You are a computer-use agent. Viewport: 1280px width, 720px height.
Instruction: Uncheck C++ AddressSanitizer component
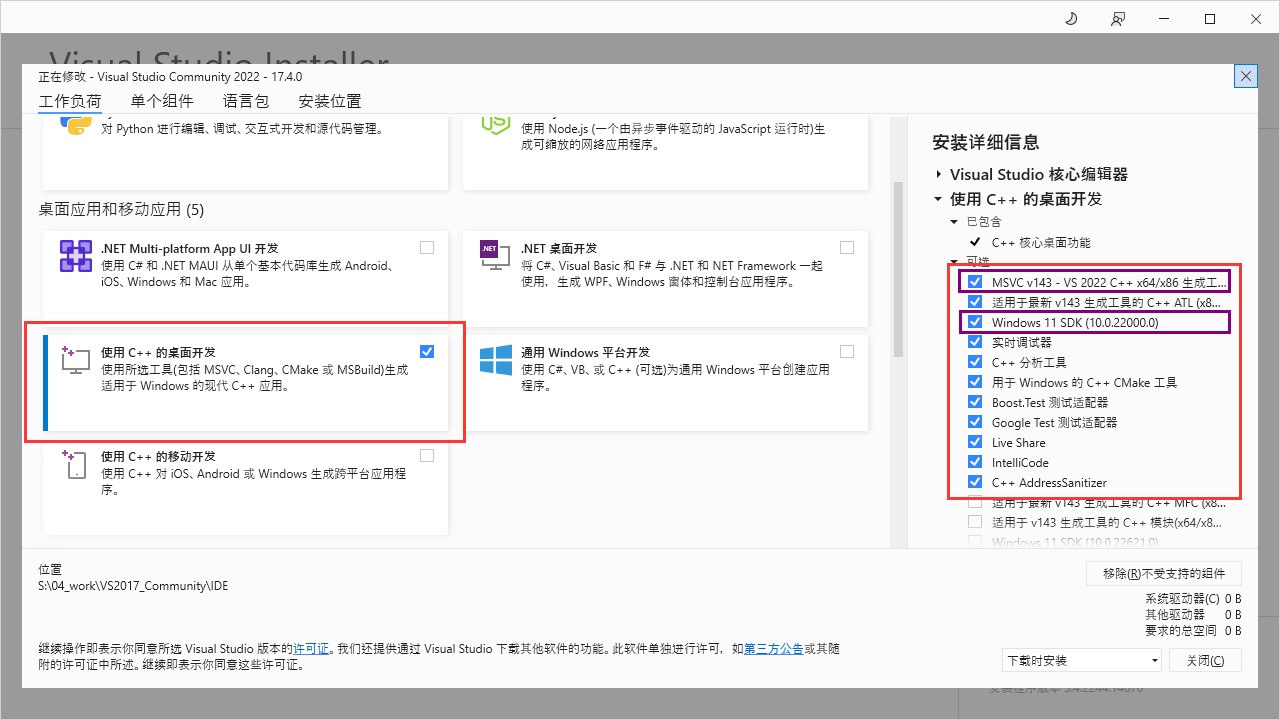pyautogui.click(x=975, y=482)
